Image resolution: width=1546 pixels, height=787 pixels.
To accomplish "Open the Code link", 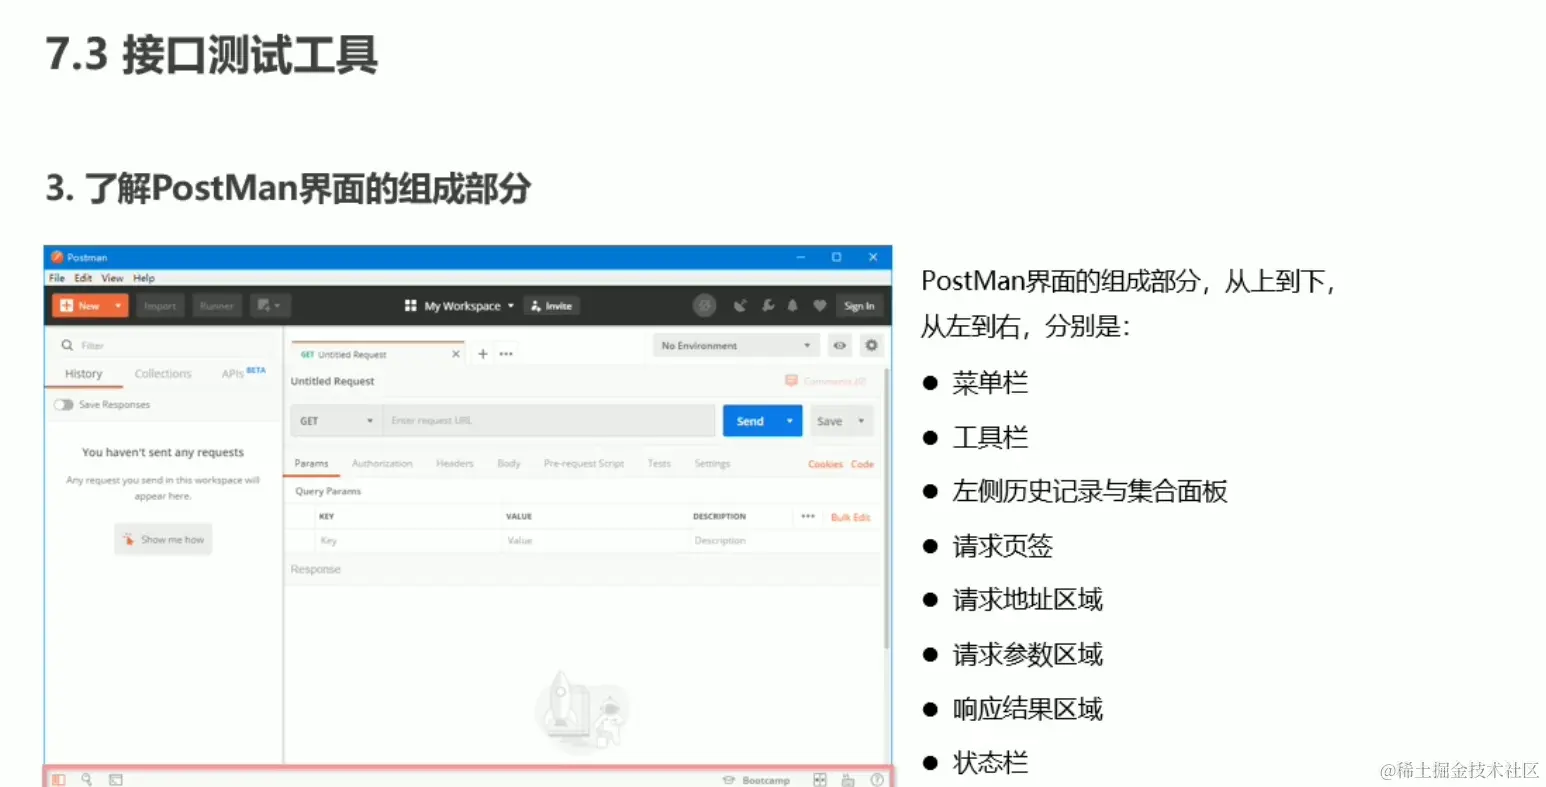I will click(862, 464).
